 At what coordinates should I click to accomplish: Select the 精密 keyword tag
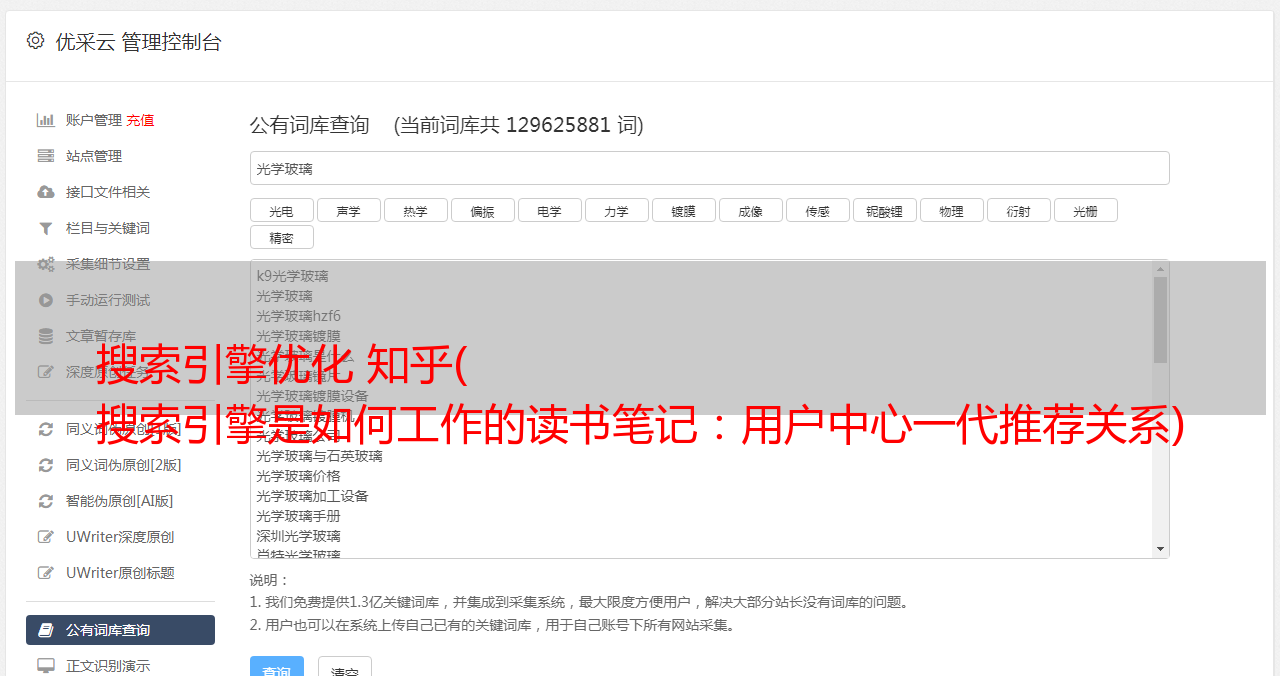281,237
